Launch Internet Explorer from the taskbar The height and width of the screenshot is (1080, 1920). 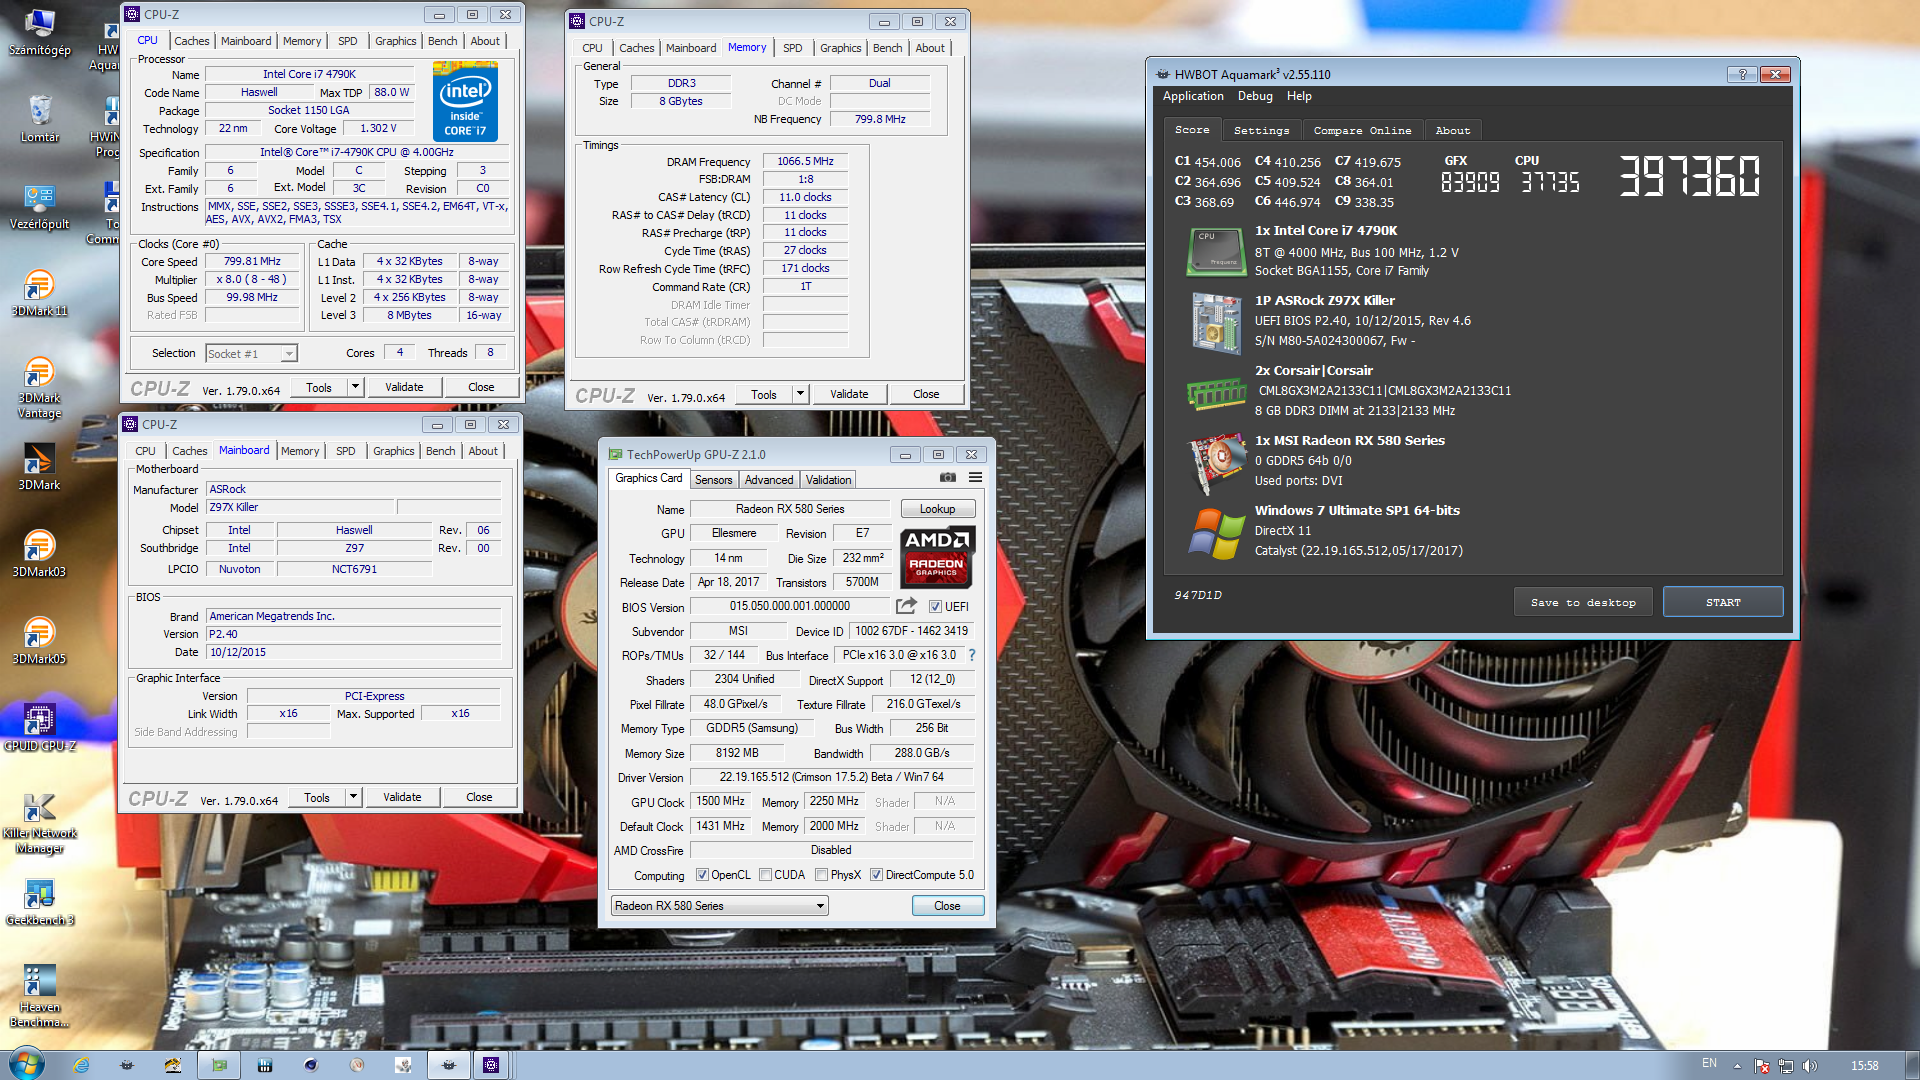click(x=81, y=1065)
